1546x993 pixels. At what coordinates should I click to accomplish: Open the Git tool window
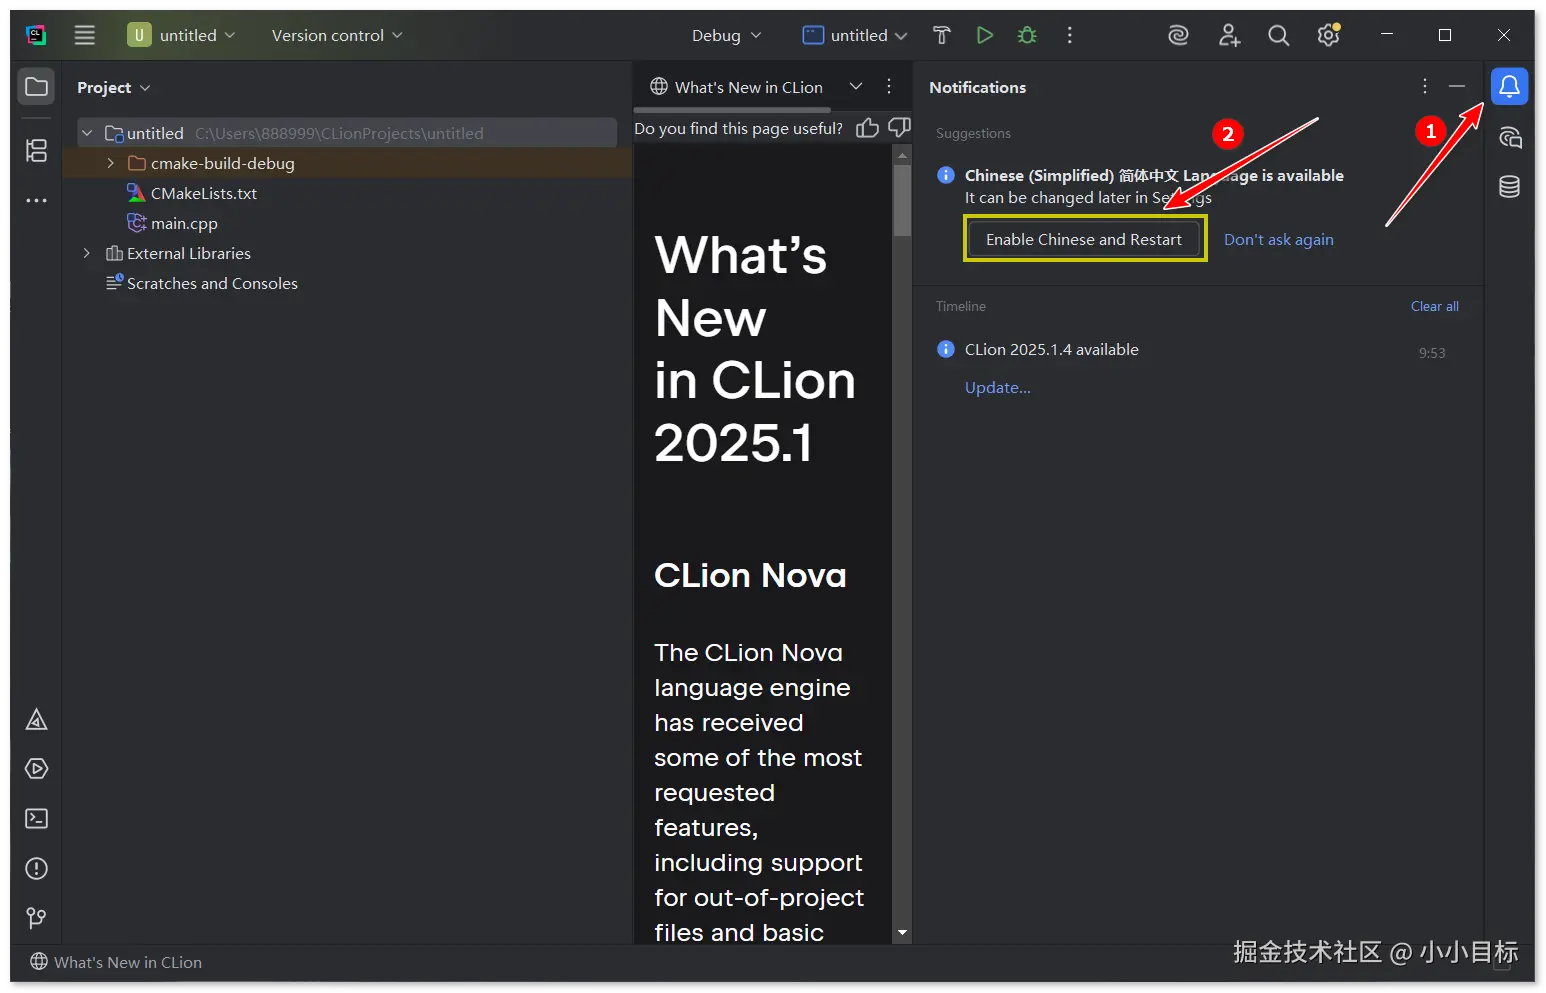coord(36,917)
